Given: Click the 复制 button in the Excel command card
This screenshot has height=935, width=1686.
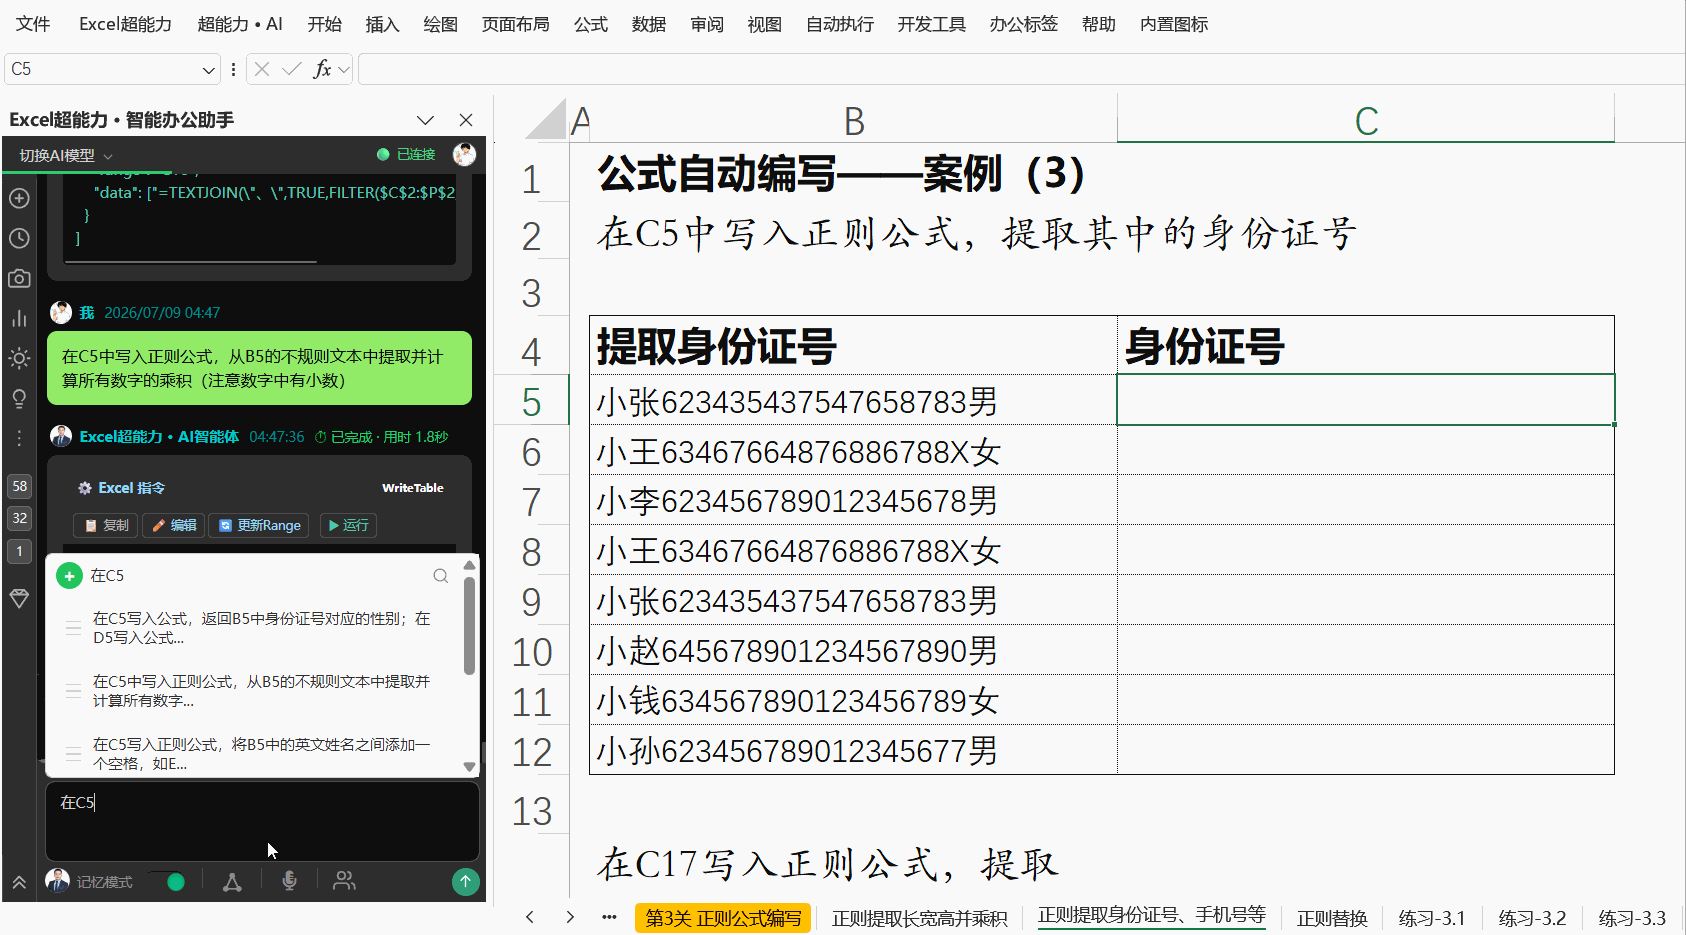Looking at the screenshot, I should click(x=106, y=525).
